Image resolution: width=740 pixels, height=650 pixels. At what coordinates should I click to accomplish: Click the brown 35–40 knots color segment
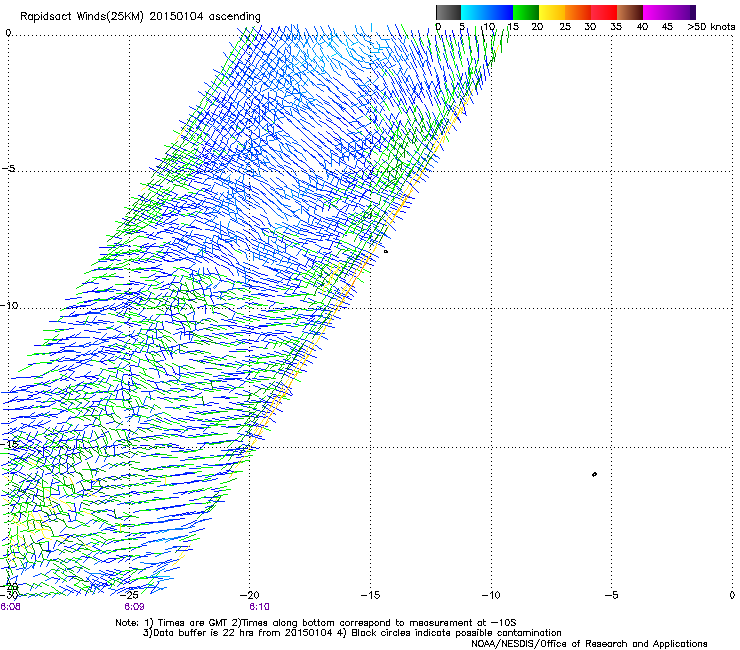[x=630, y=12]
